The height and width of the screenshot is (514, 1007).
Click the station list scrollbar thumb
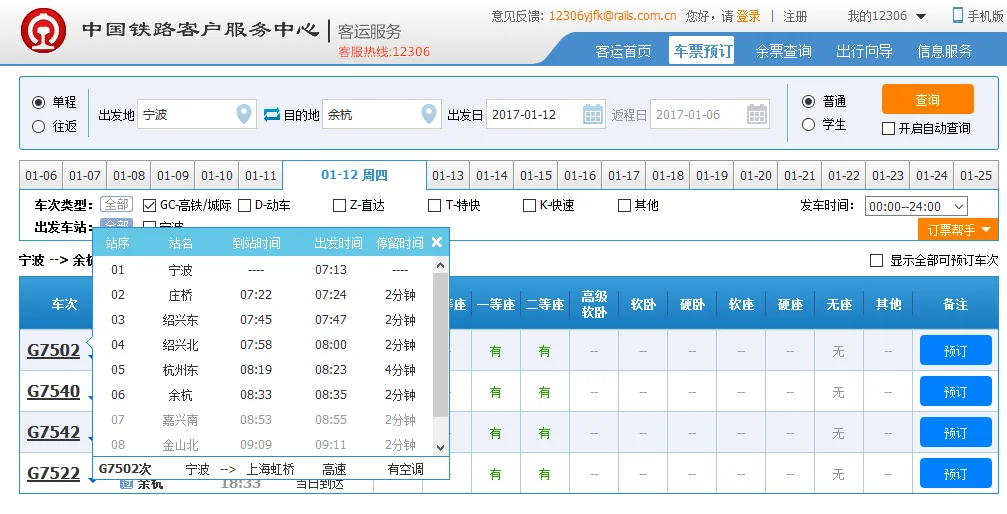click(441, 344)
